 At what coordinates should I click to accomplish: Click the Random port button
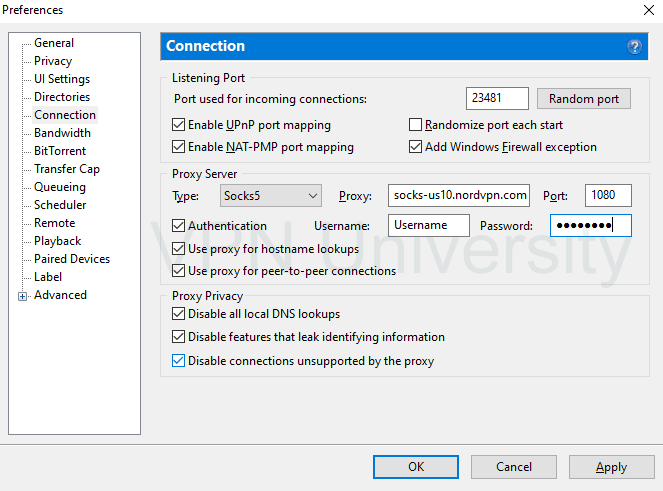pos(584,99)
